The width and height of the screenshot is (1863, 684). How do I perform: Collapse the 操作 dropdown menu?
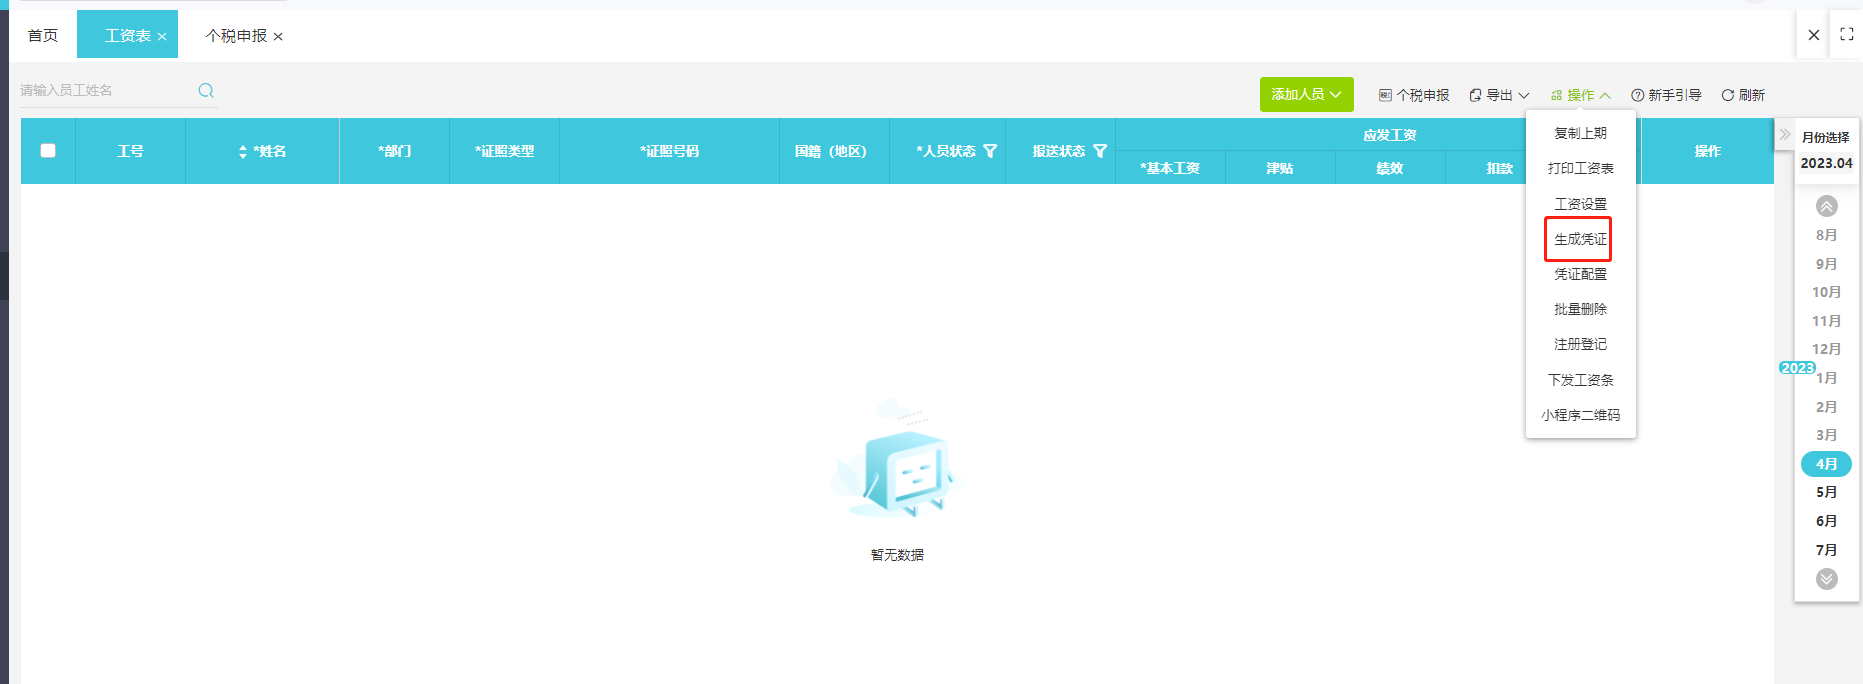[x=1580, y=95]
